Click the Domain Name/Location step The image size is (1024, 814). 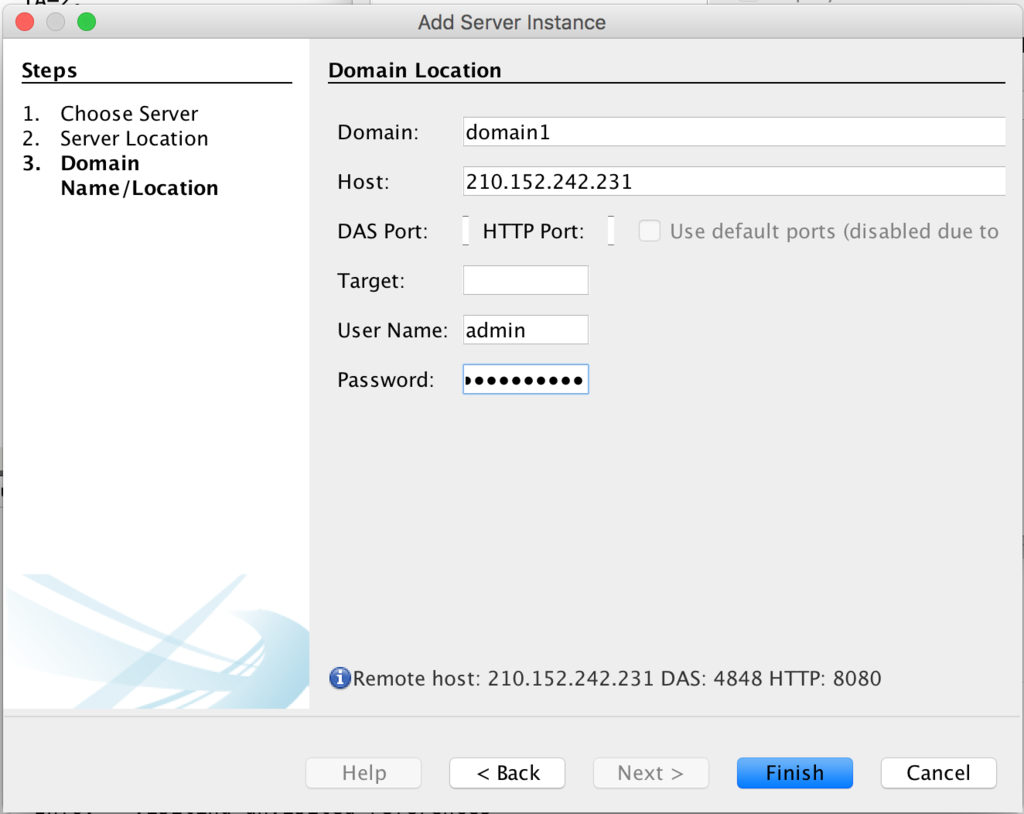point(139,175)
